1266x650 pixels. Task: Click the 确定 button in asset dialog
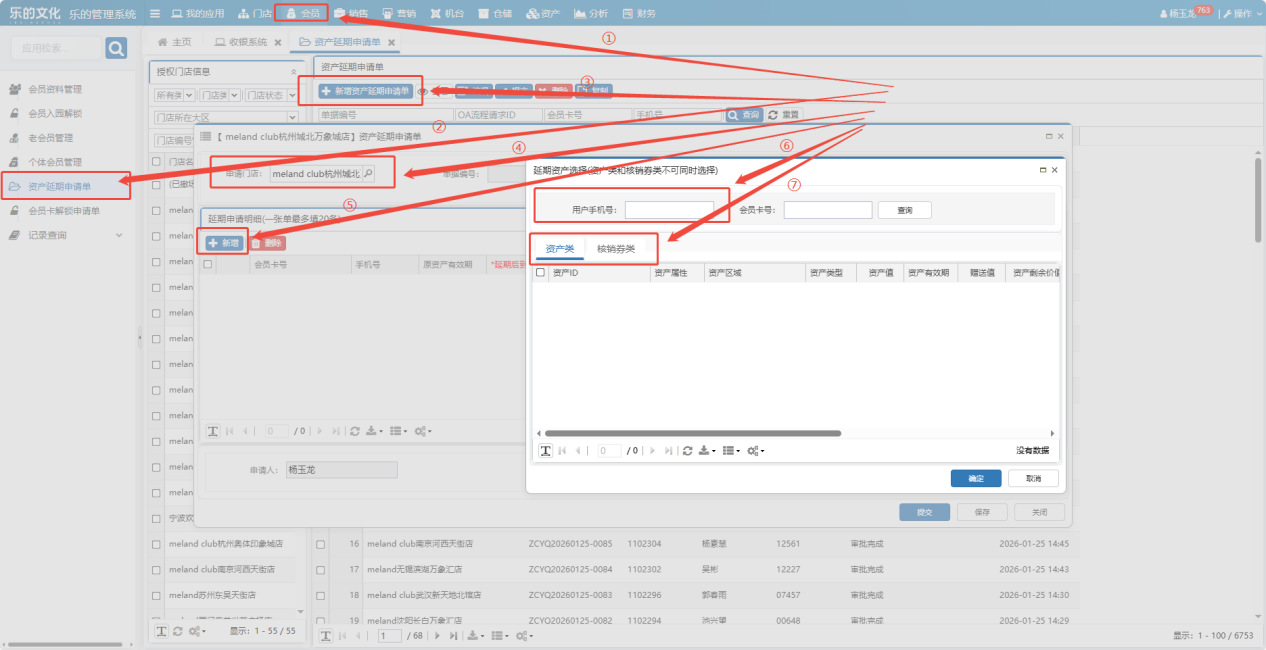976,479
